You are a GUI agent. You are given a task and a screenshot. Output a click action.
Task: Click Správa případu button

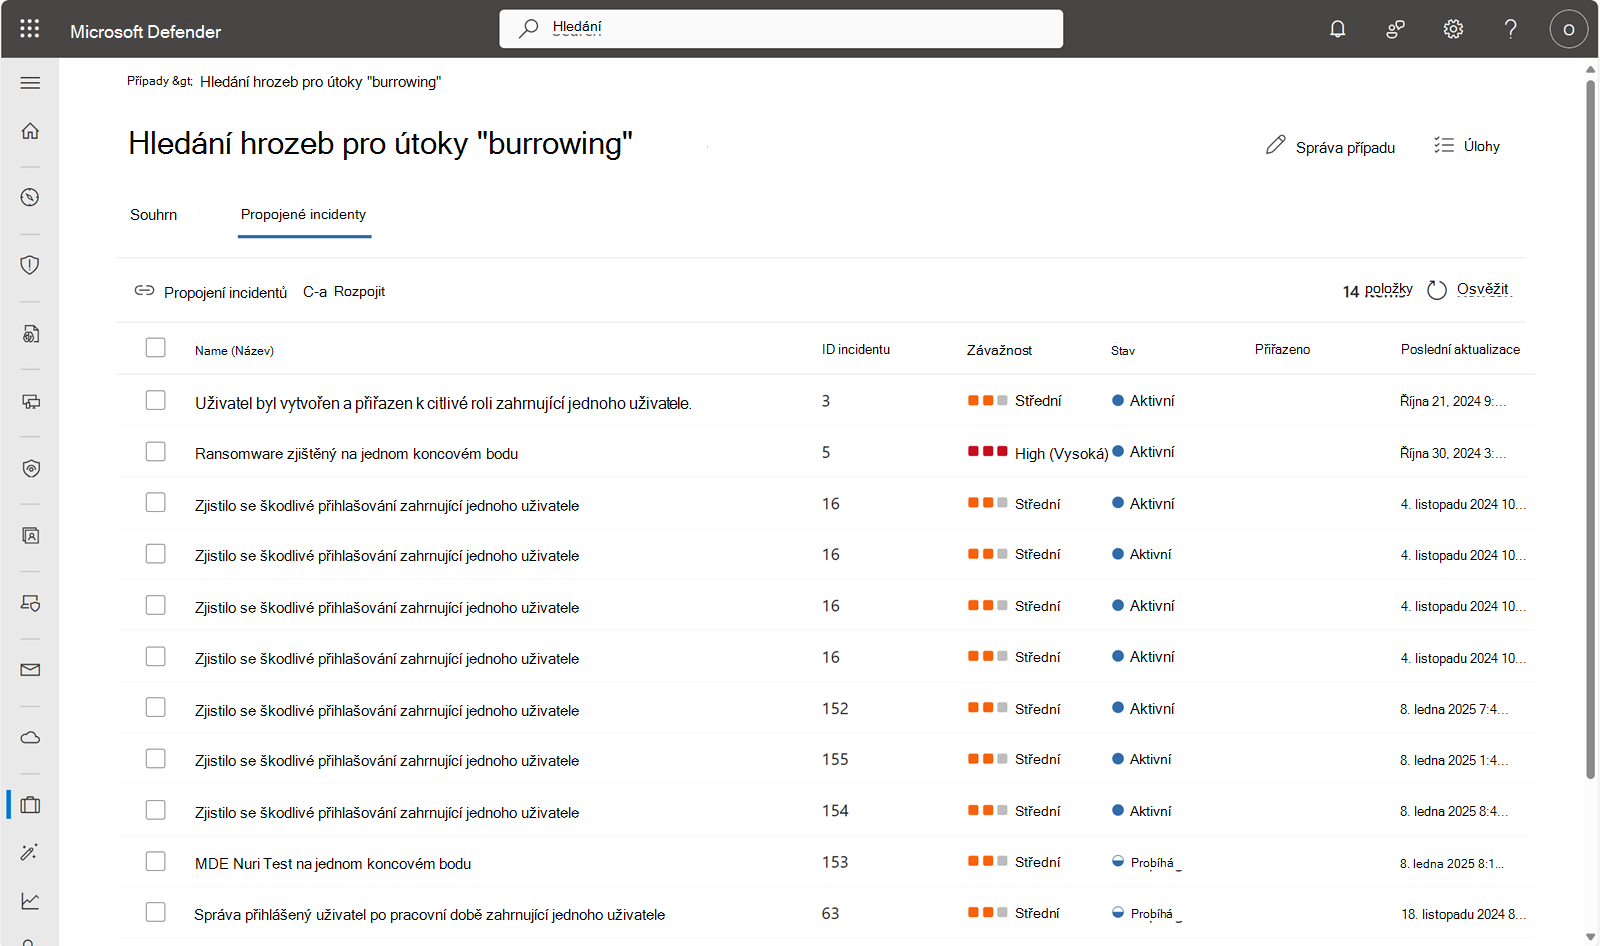coord(1330,147)
